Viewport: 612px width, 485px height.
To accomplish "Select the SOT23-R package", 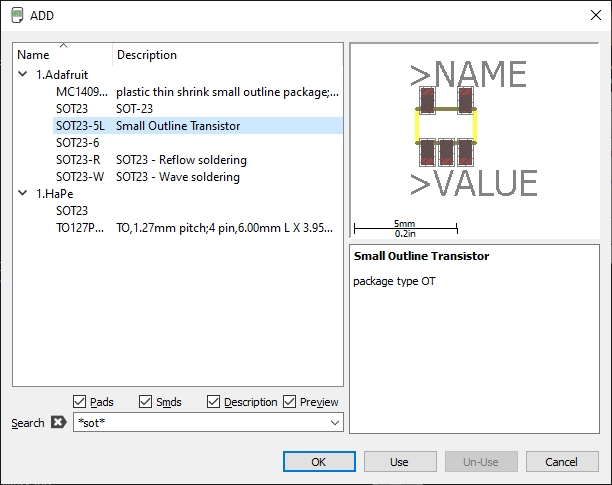I will pos(197,160).
